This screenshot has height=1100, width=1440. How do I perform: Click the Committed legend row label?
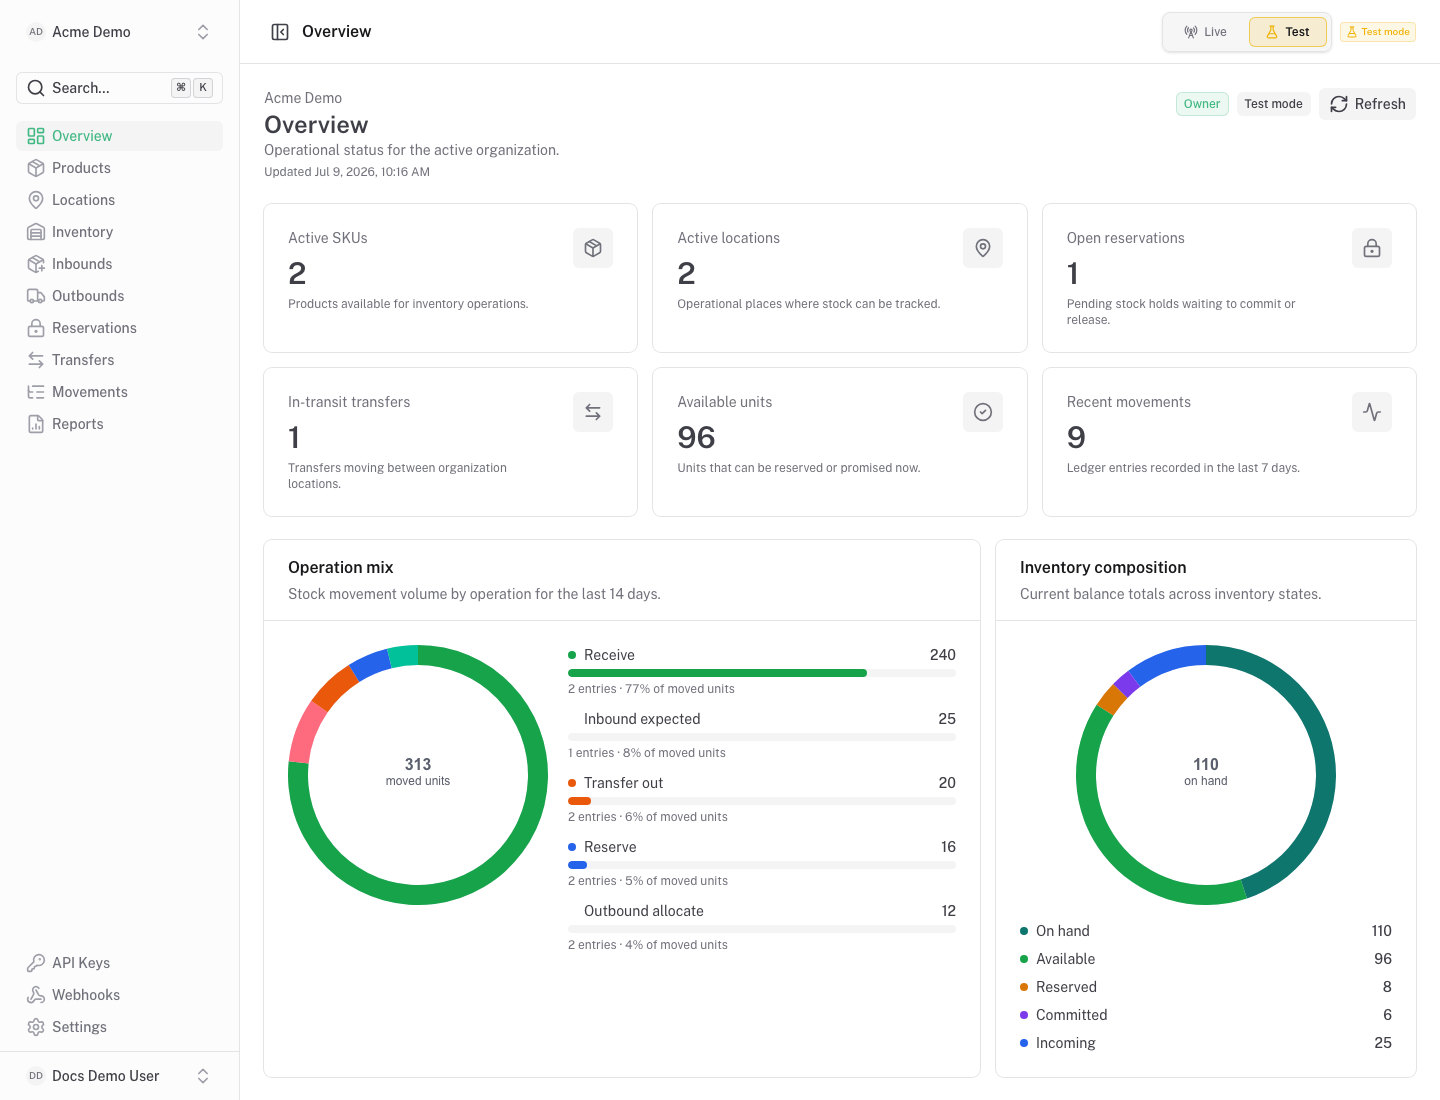tap(1071, 1015)
